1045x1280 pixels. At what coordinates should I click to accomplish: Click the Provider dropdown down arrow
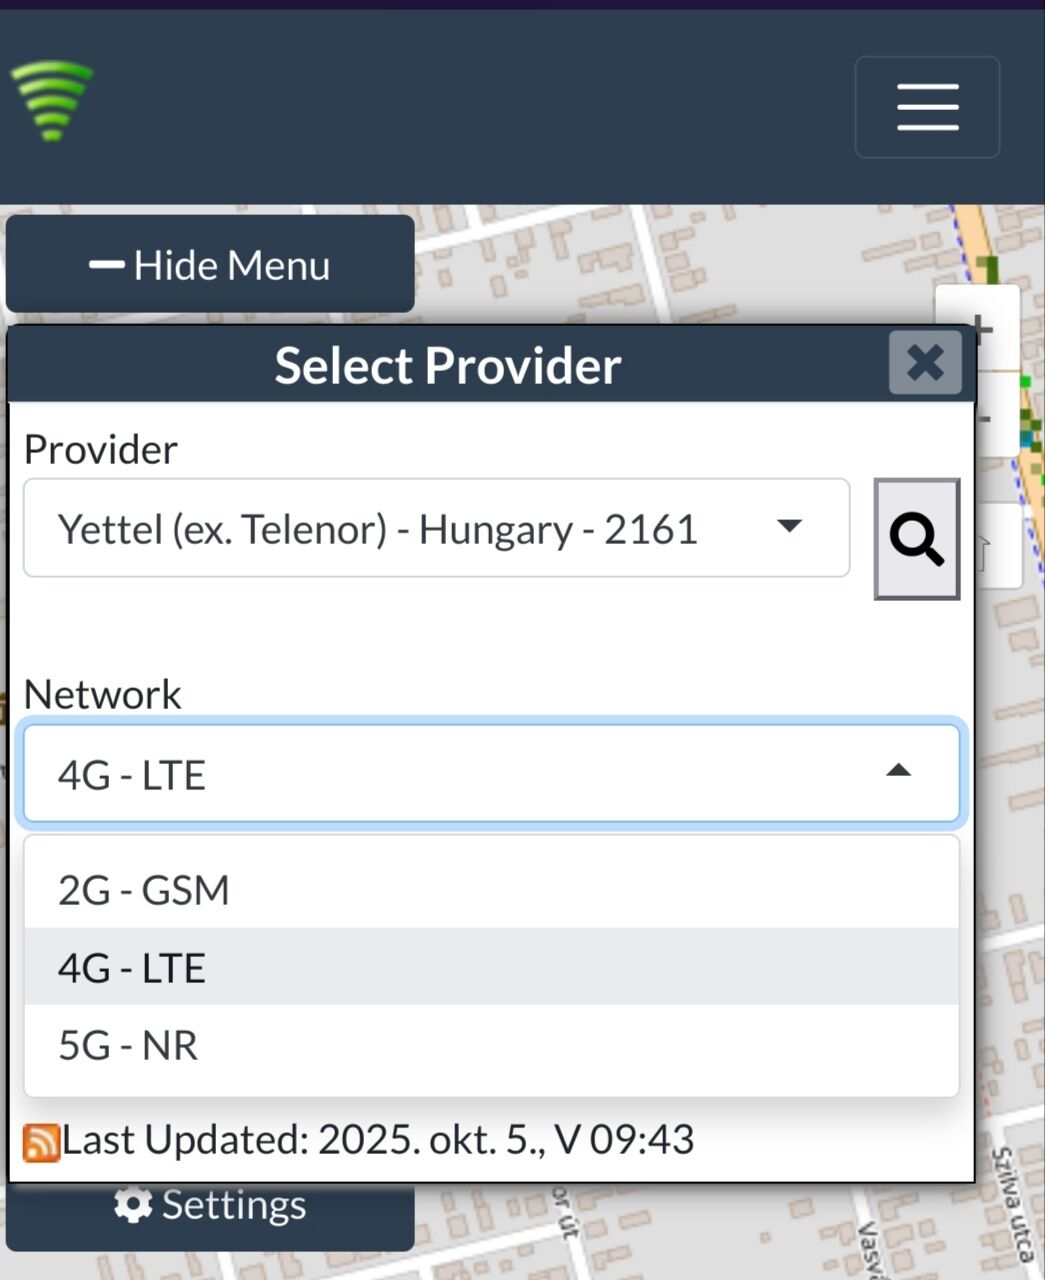(789, 526)
